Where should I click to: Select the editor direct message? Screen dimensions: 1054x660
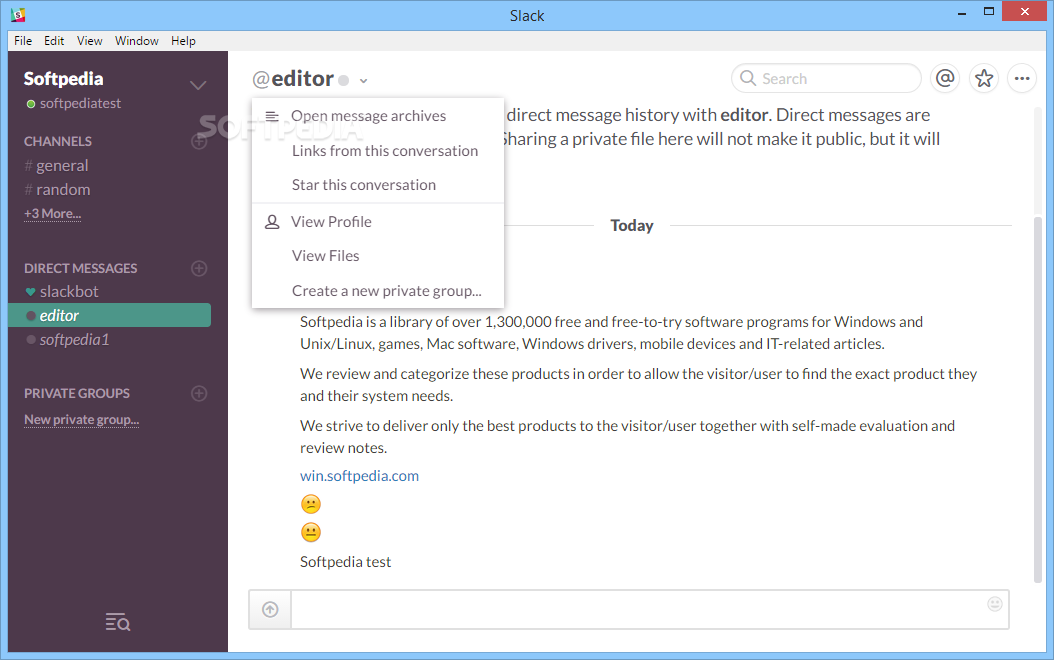pyautogui.click(x=110, y=315)
